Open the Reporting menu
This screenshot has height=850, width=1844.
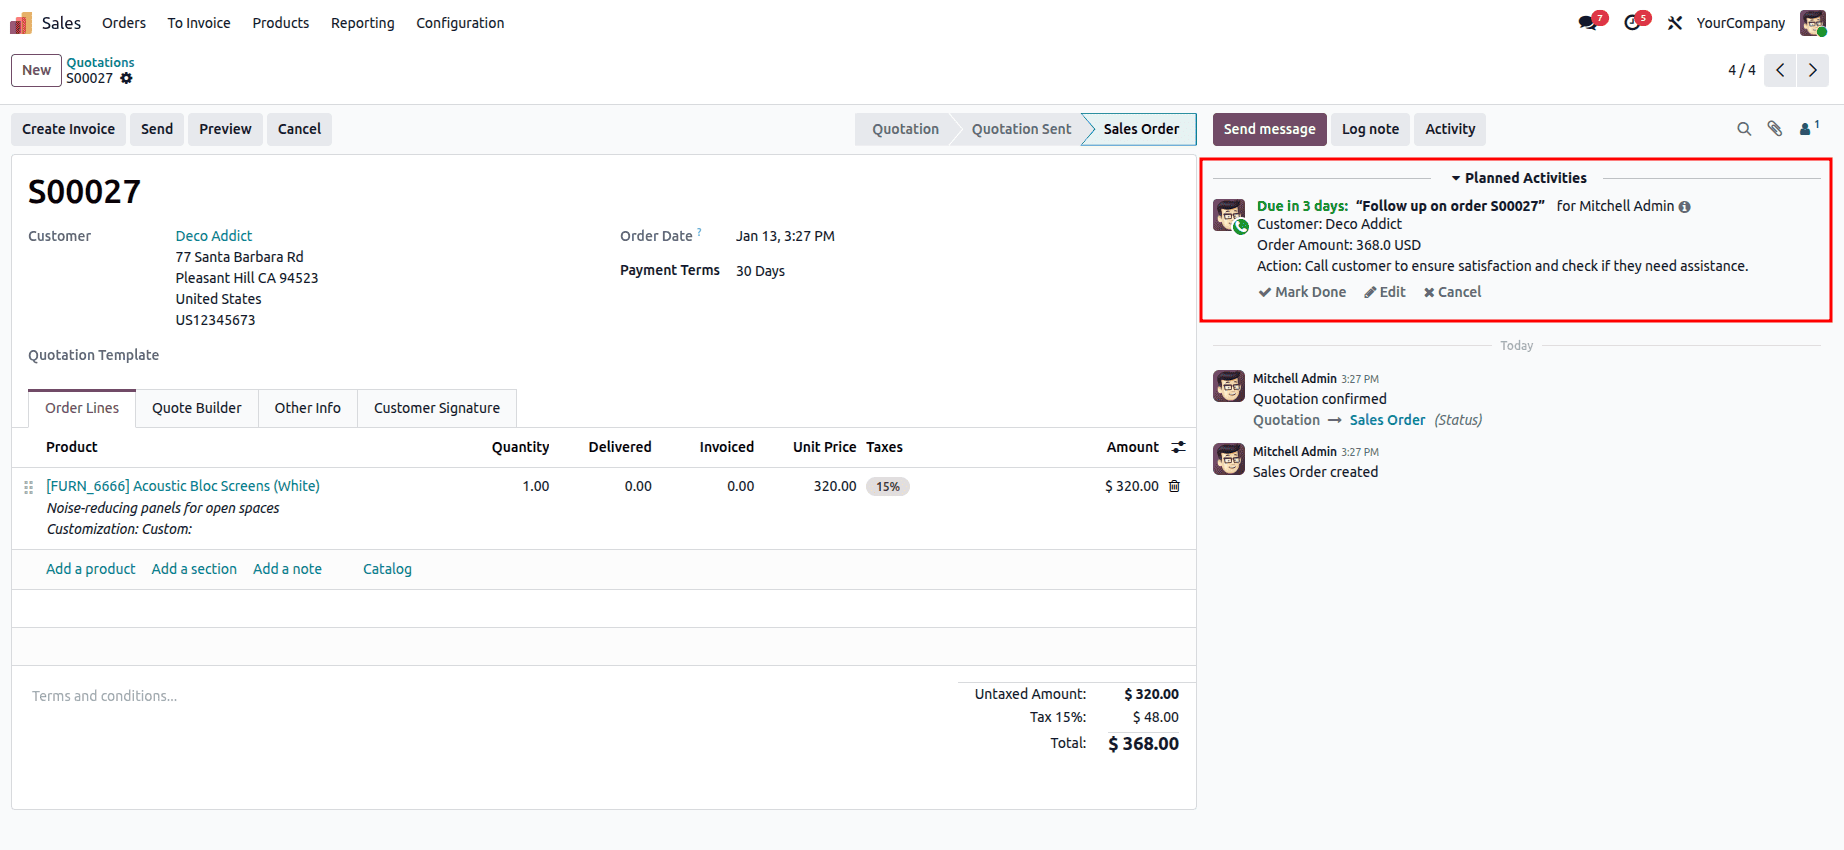362,23
